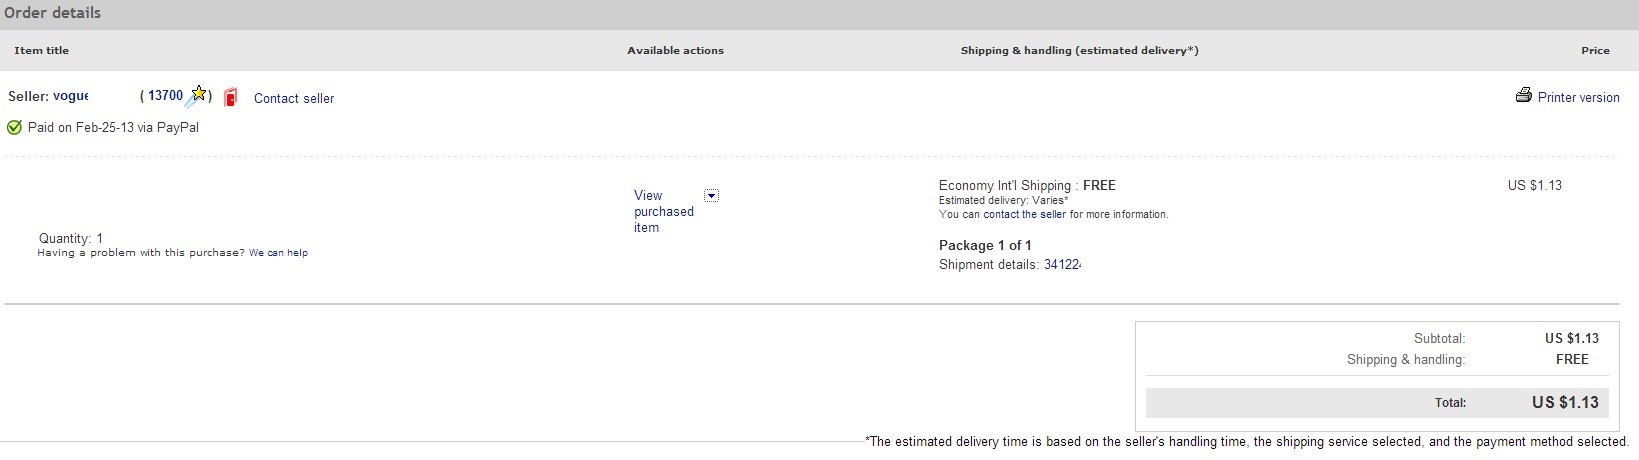Click the View purchased item link
Viewport: 1639px width, 460px height.
pos(663,211)
